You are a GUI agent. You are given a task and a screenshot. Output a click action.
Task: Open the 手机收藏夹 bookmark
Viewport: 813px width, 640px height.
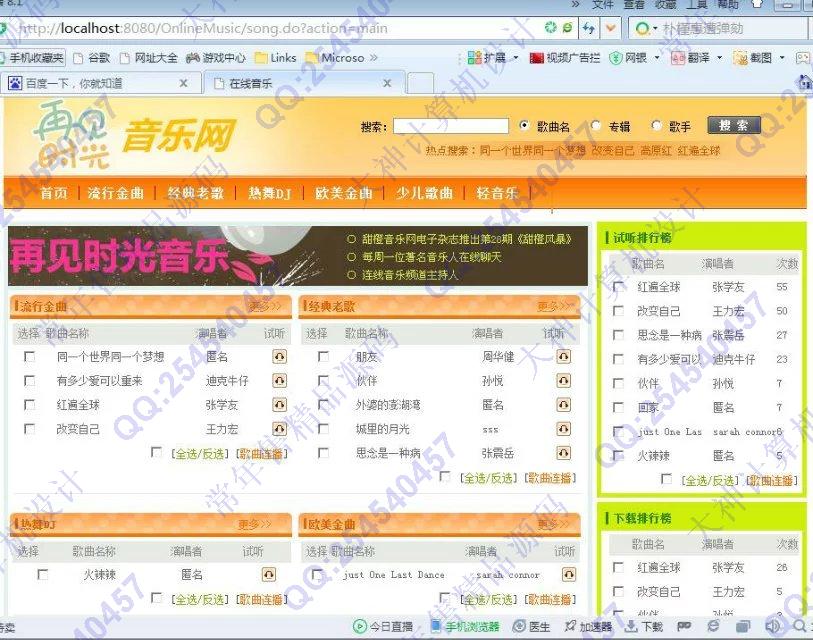(x=32, y=58)
